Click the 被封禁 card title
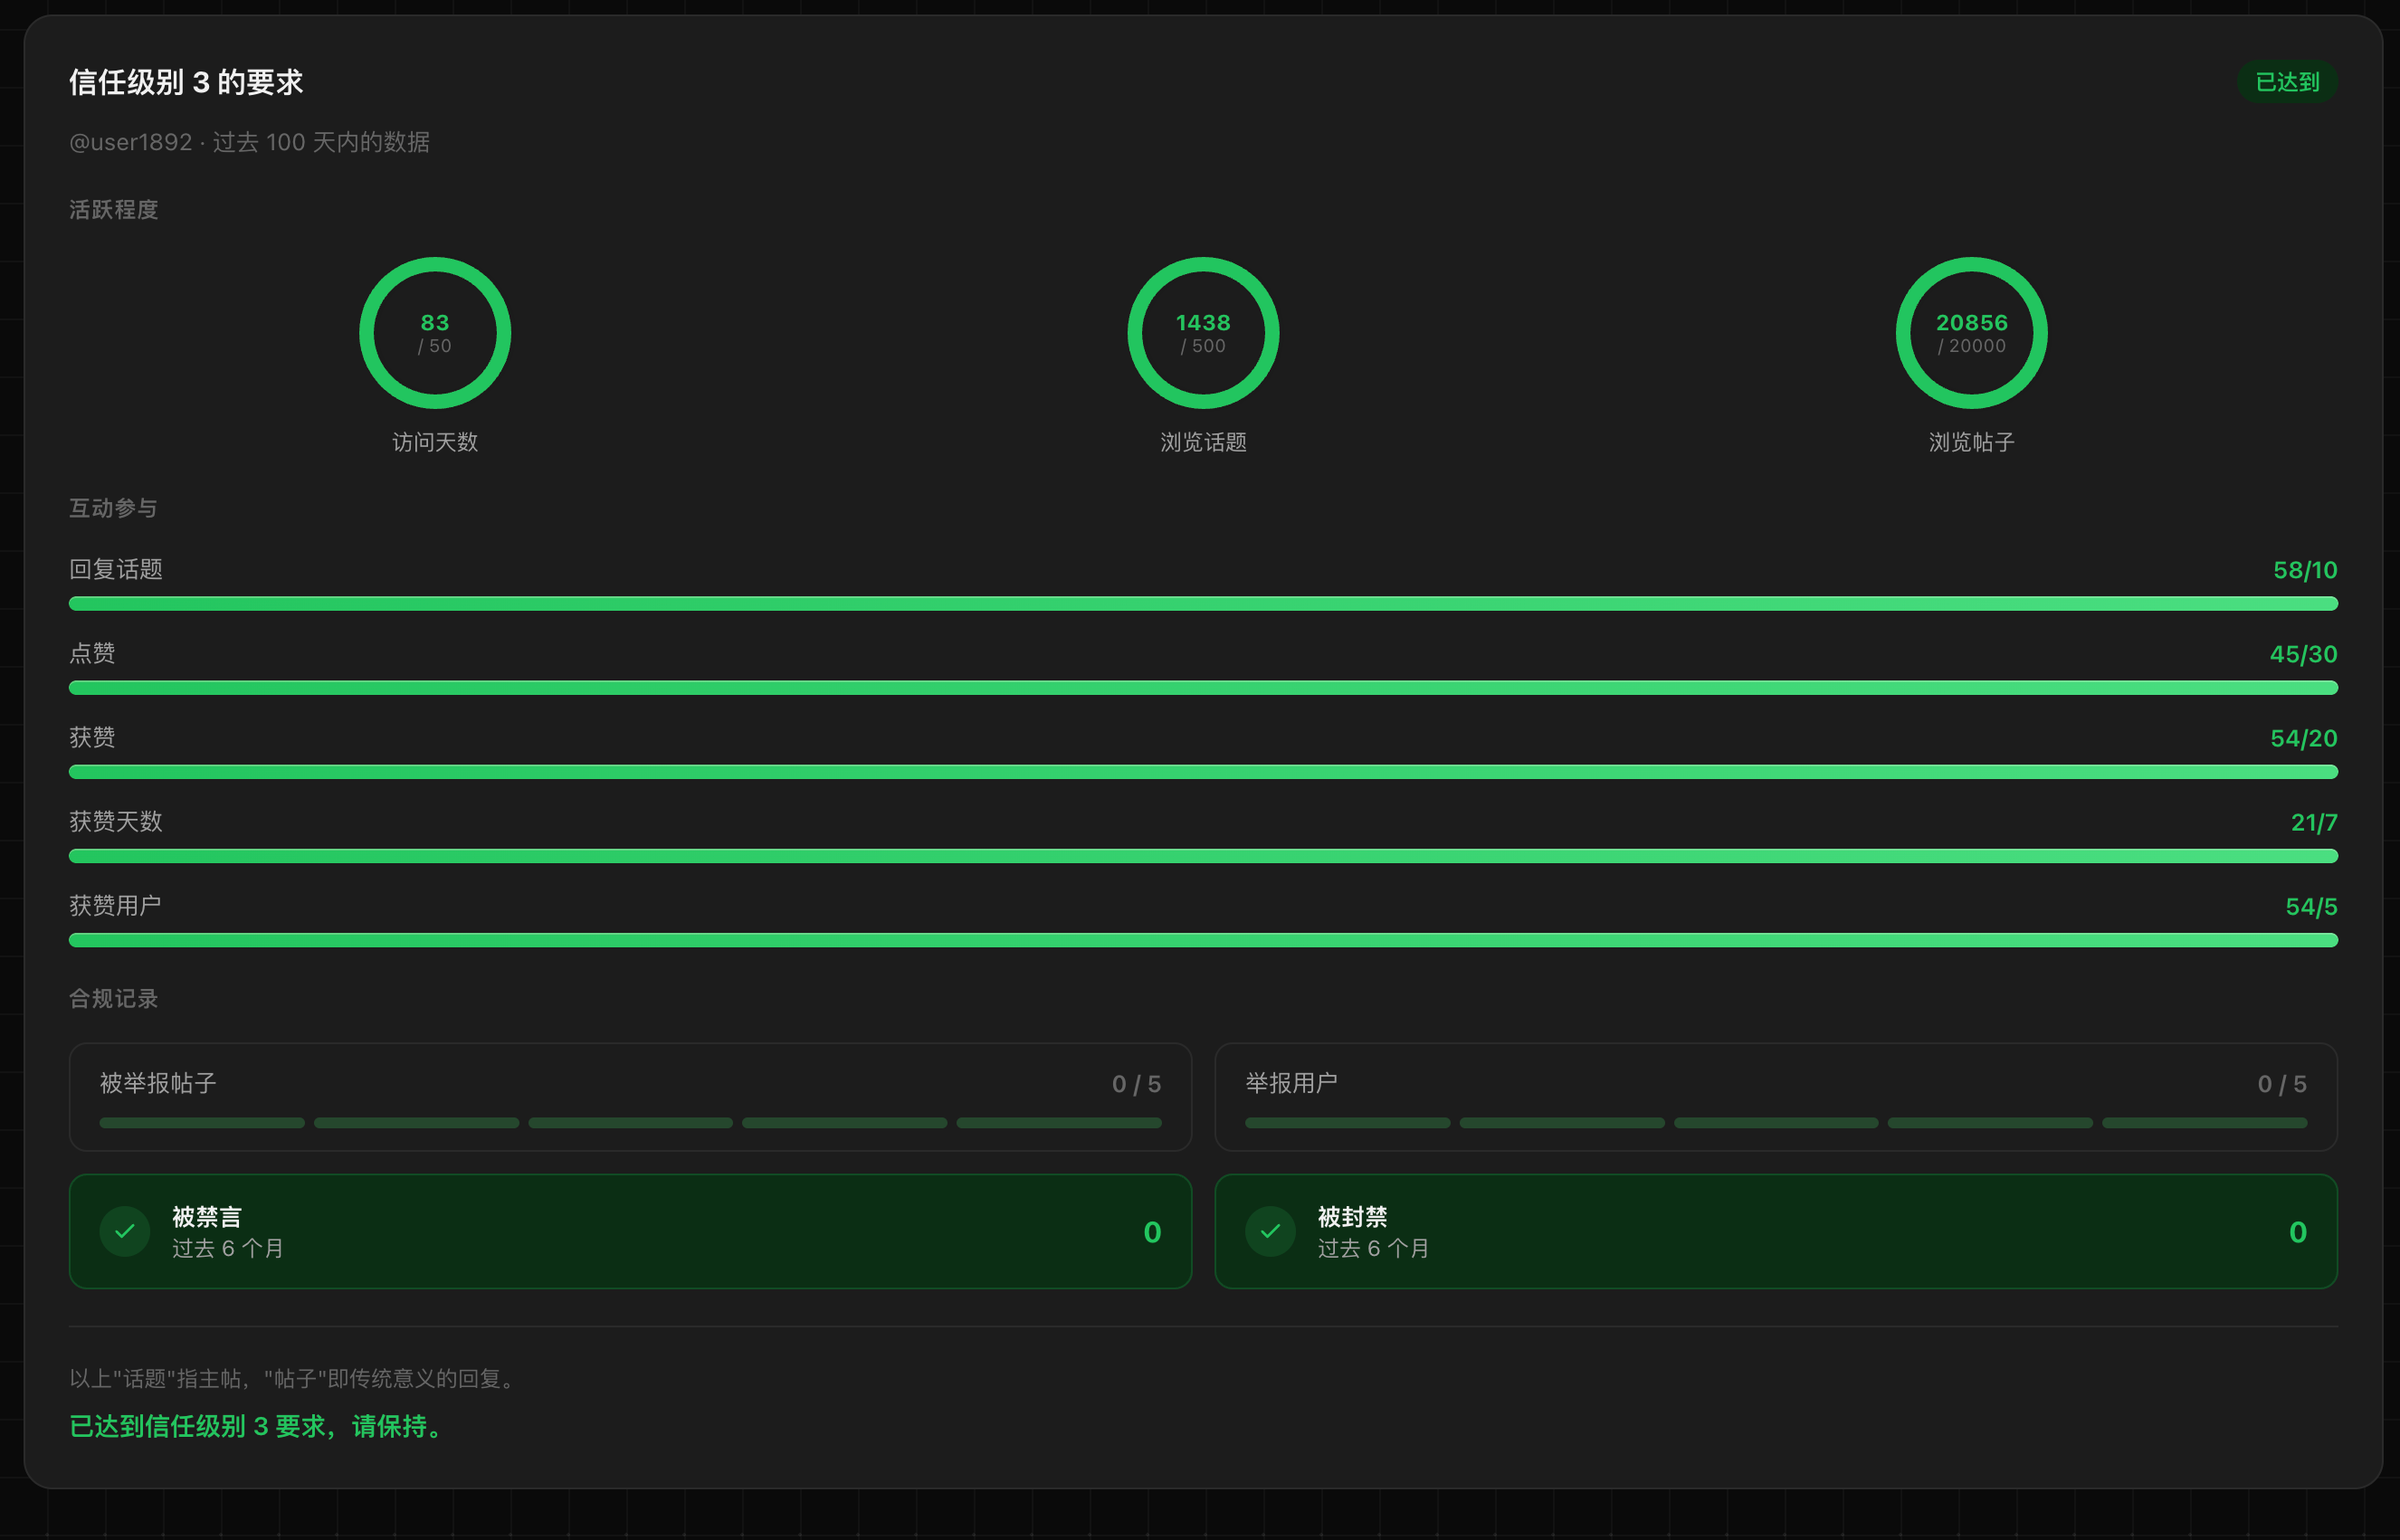The height and width of the screenshot is (1540, 2400). pos(1353,1216)
